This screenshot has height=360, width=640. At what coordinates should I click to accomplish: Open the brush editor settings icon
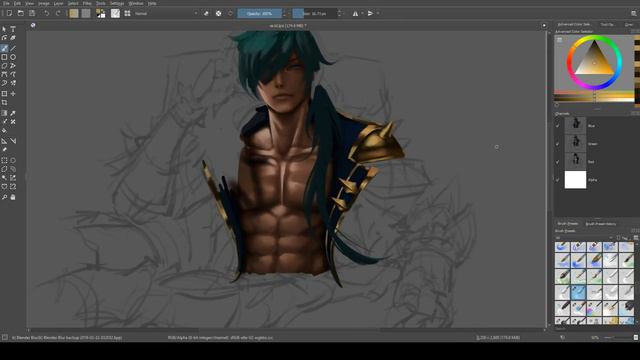tap(116, 13)
